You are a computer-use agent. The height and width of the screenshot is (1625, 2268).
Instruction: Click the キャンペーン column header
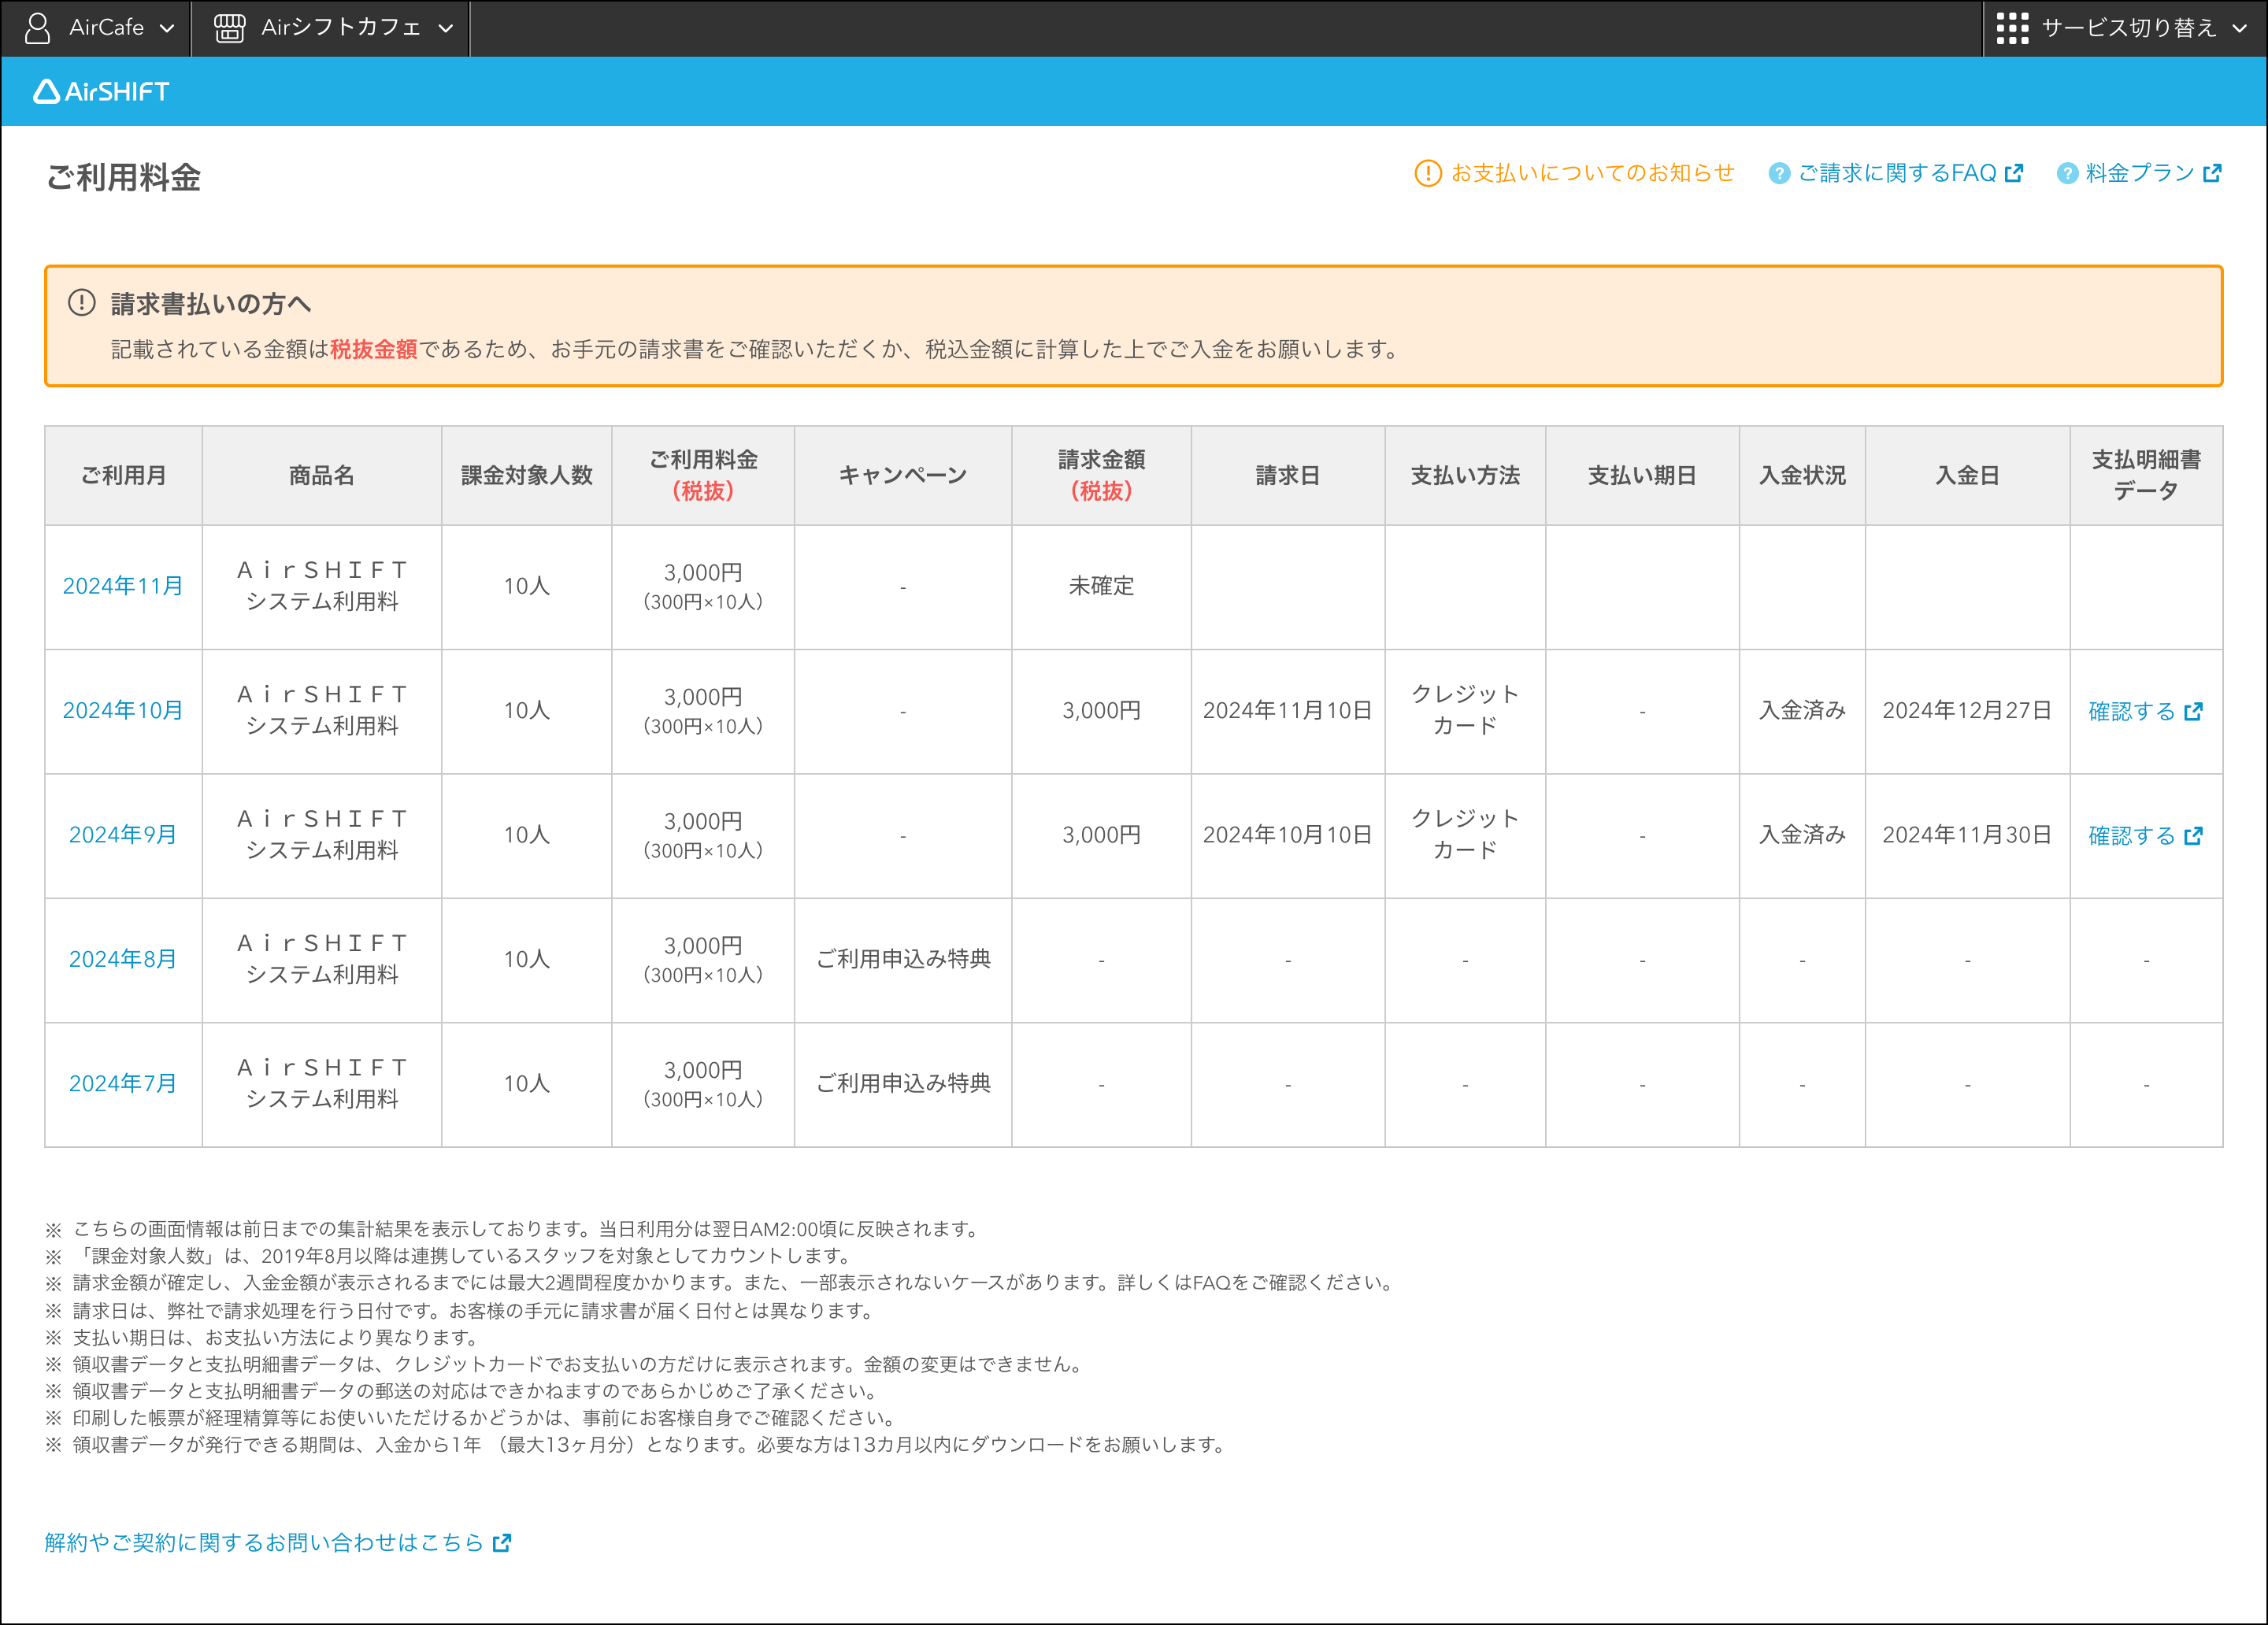pyautogui.click(x=903, y=475)
